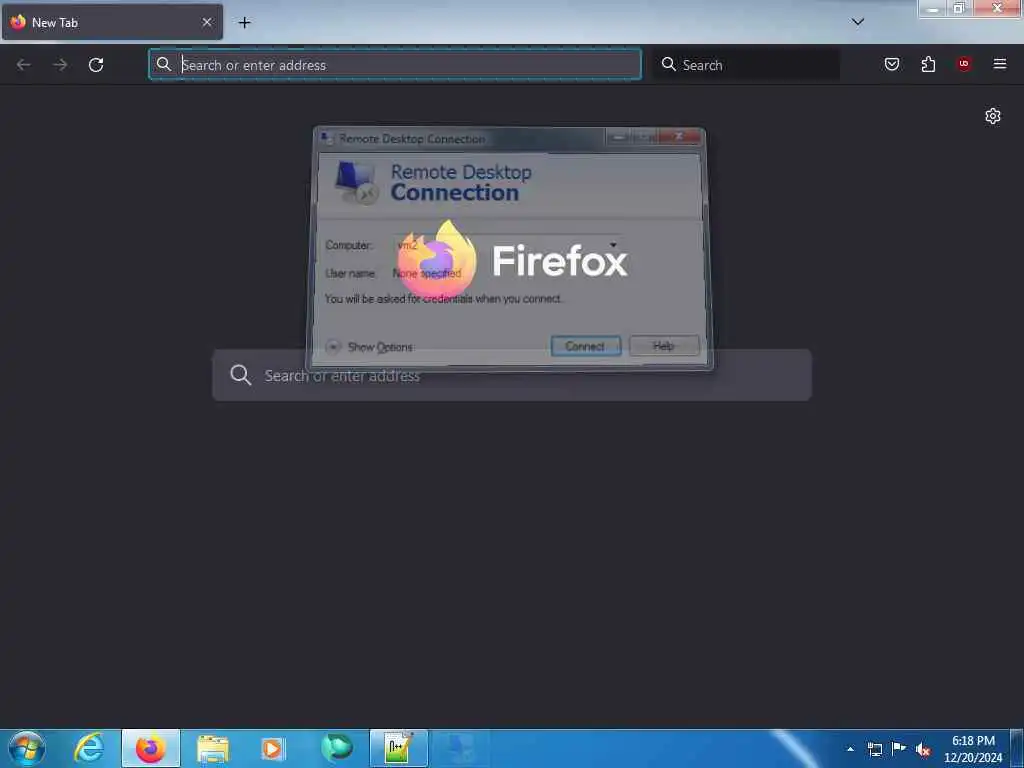Select the New Tab browser tab
1024x768 pixels.
point(112,22)
